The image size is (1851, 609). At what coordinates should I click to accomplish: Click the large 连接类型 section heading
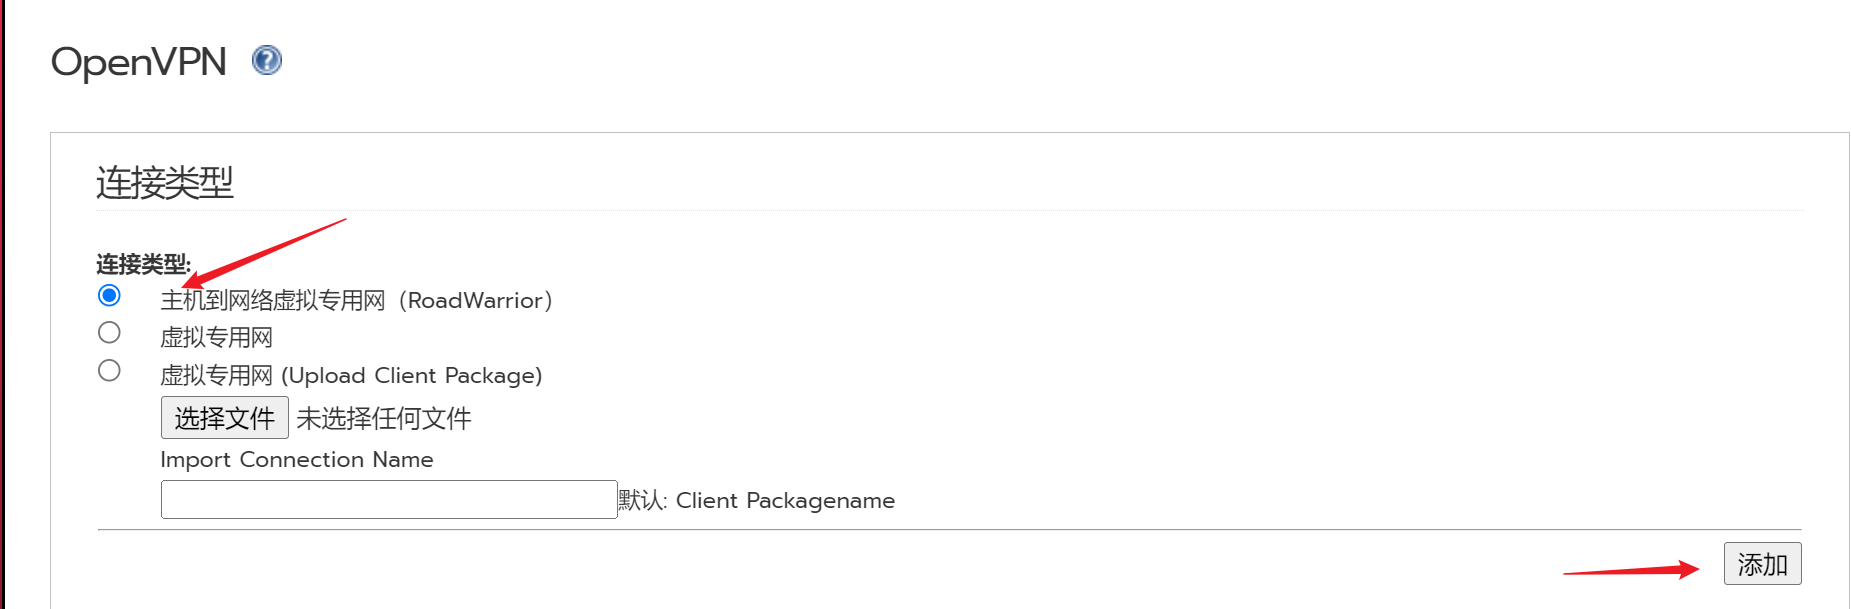(165, 183)
